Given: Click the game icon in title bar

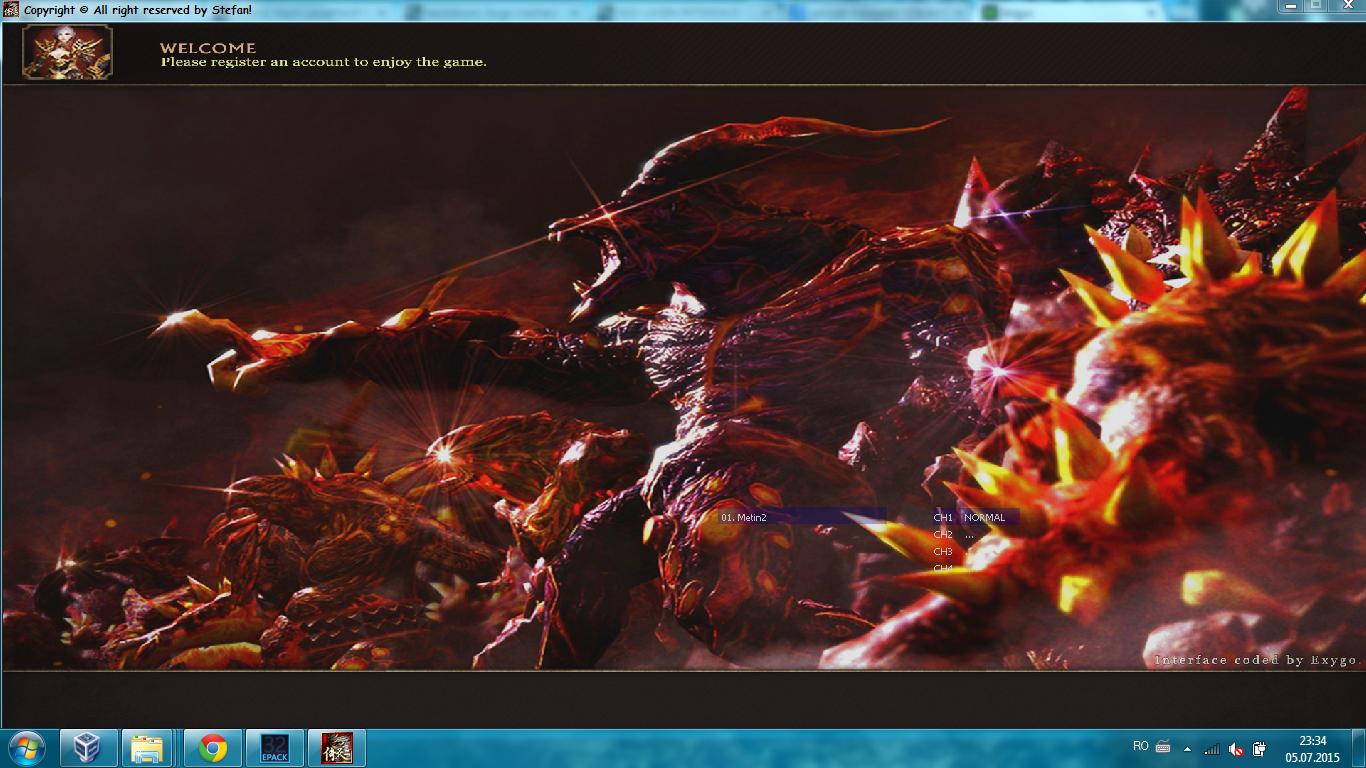Looking at the screenshot, I should (x=11, y=10).
